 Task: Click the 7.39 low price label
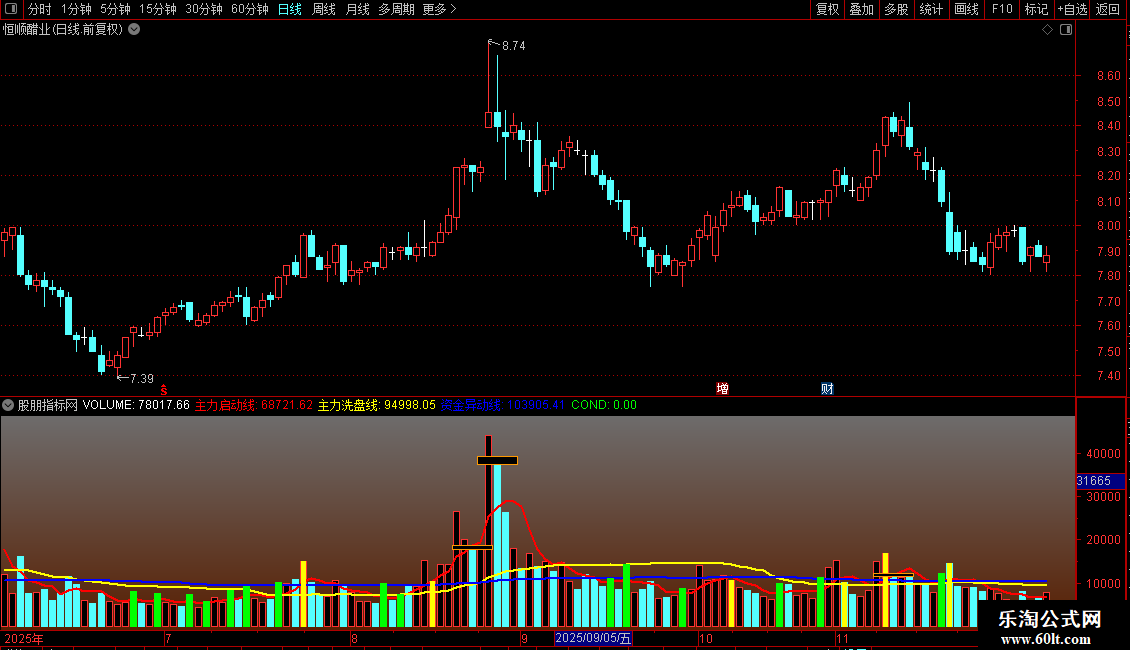click(x=142, y=378)
